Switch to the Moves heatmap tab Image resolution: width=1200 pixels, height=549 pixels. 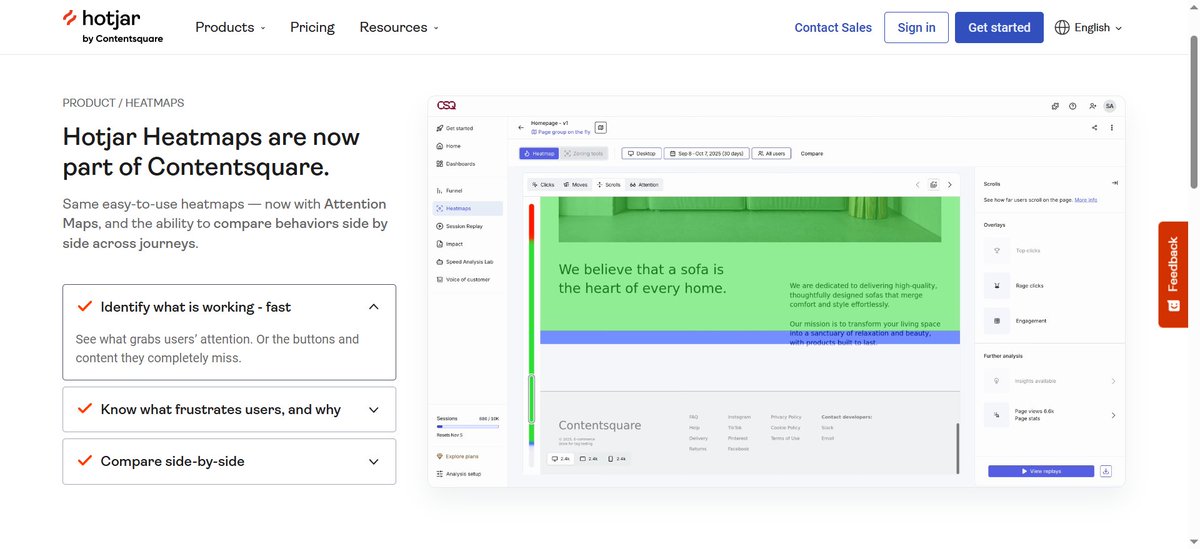tap(575, 184)
